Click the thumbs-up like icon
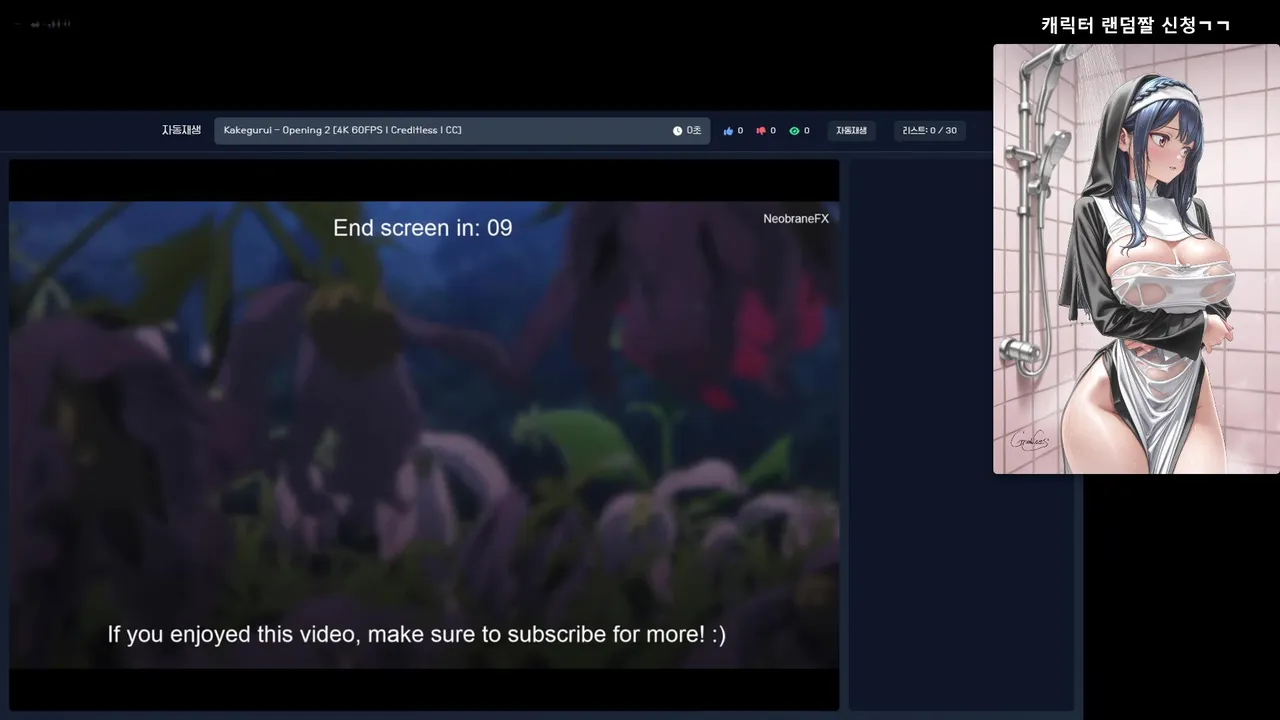The height and width of the screenshot is (720, 1280). (x=728, y=131)
